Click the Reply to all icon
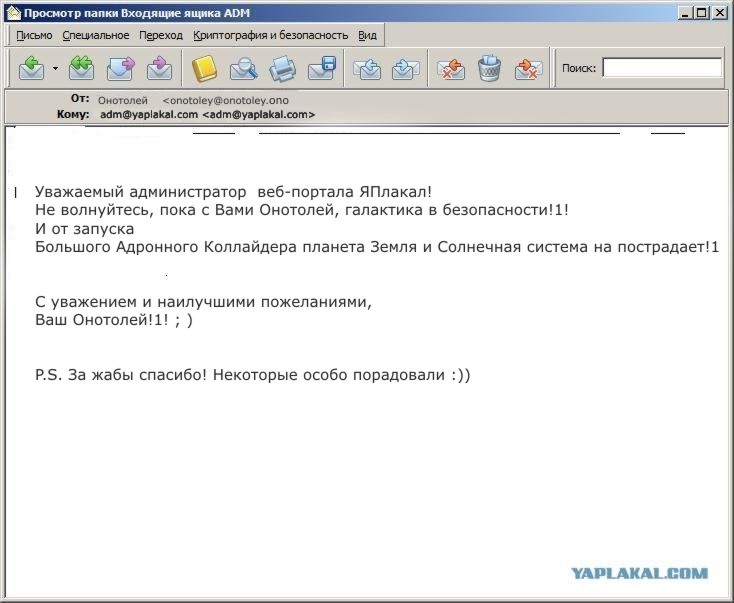Screen dimensions: 734x603 coord(81,68)
